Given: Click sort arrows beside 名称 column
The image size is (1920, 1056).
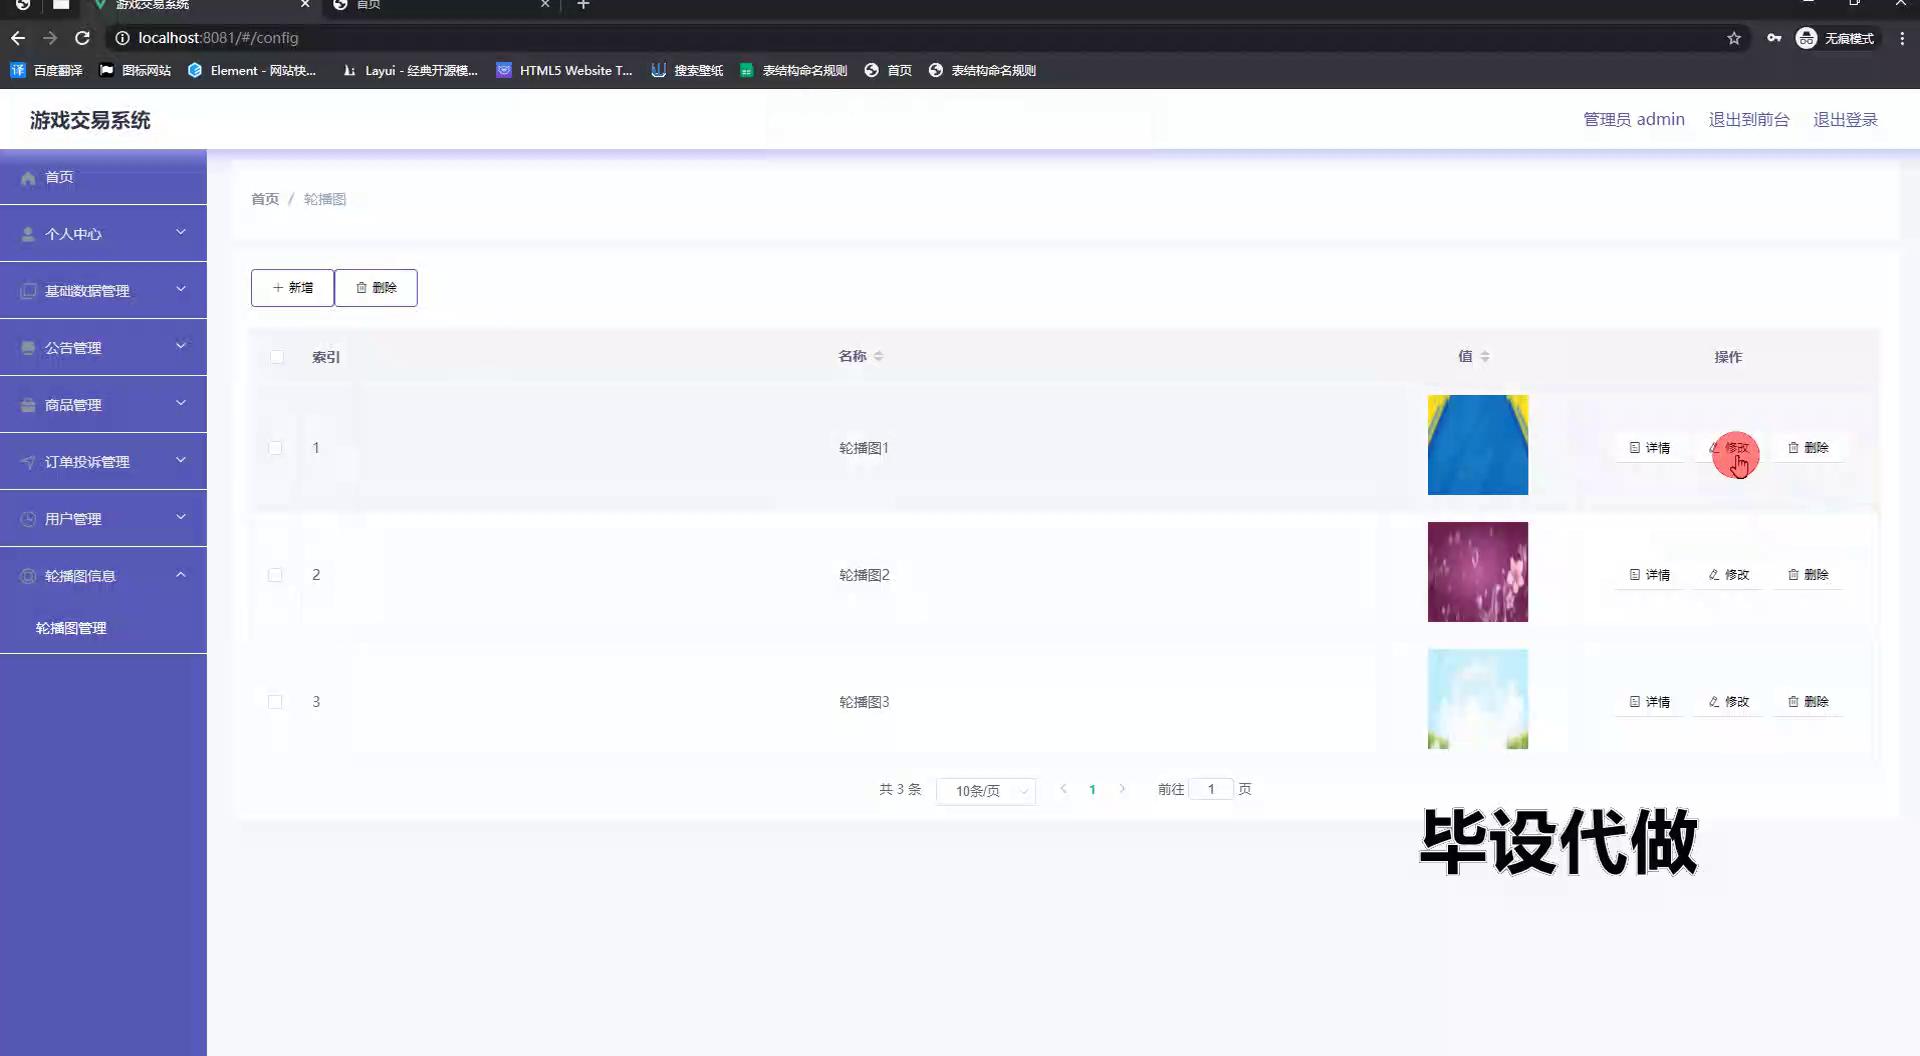Looking at the screenshot, I should click(878, 357).
